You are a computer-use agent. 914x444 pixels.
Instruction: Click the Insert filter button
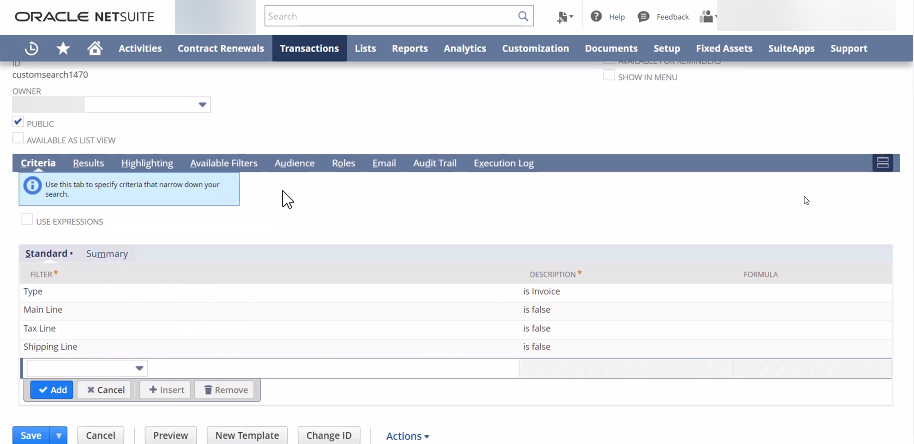point(166,390)
